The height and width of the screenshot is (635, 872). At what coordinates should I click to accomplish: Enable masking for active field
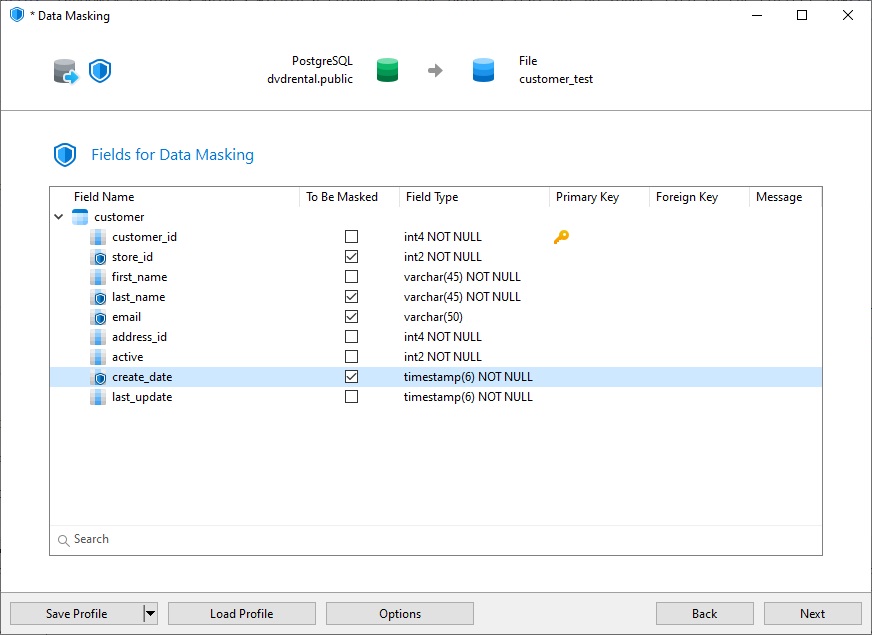point(351,357)
